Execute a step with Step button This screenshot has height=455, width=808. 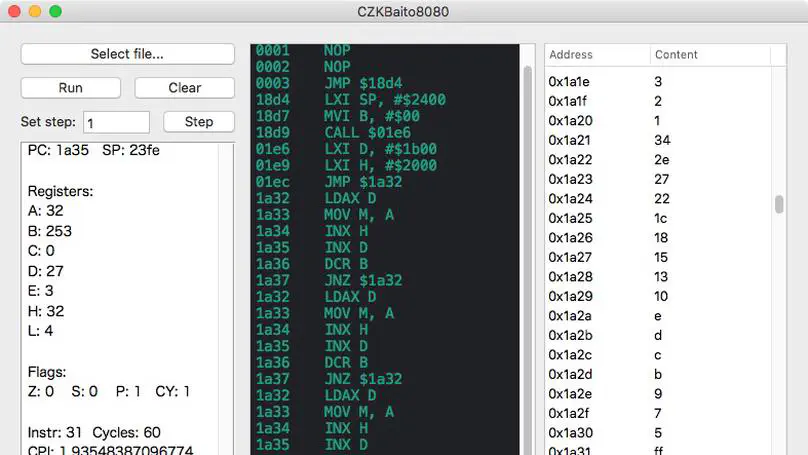pyautogui.click(x=199, y=122)
